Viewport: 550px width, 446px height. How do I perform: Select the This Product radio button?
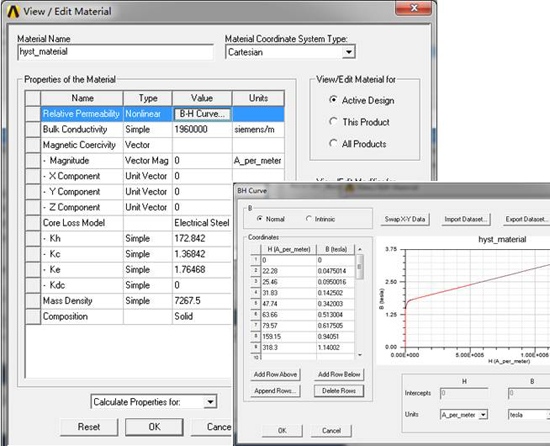(333, 121)
